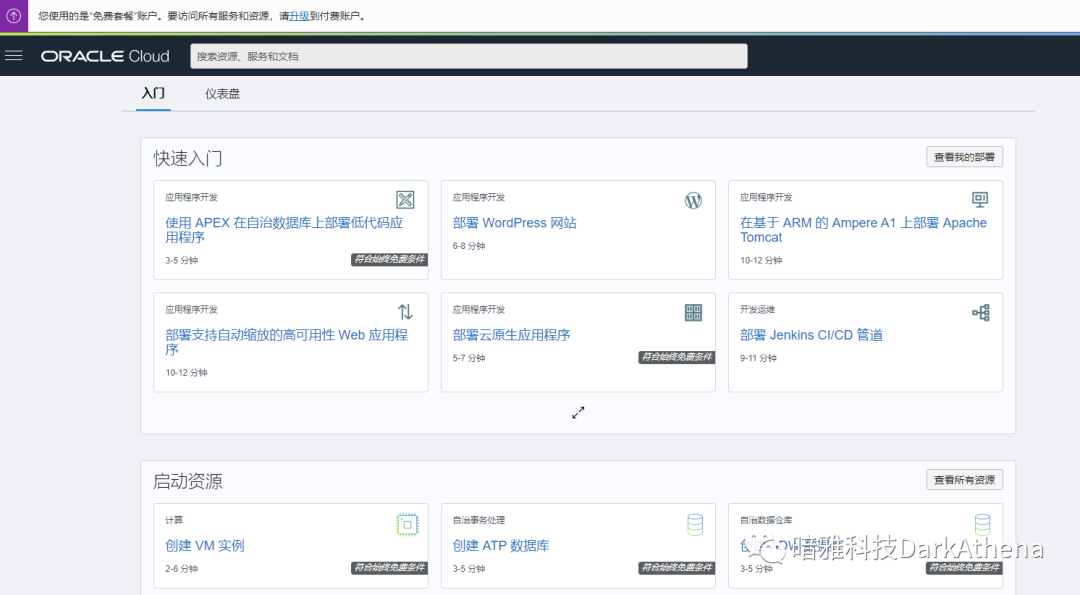Click the cloud native app grid icon
This screenshot has width=1080, height=595.
693,313
